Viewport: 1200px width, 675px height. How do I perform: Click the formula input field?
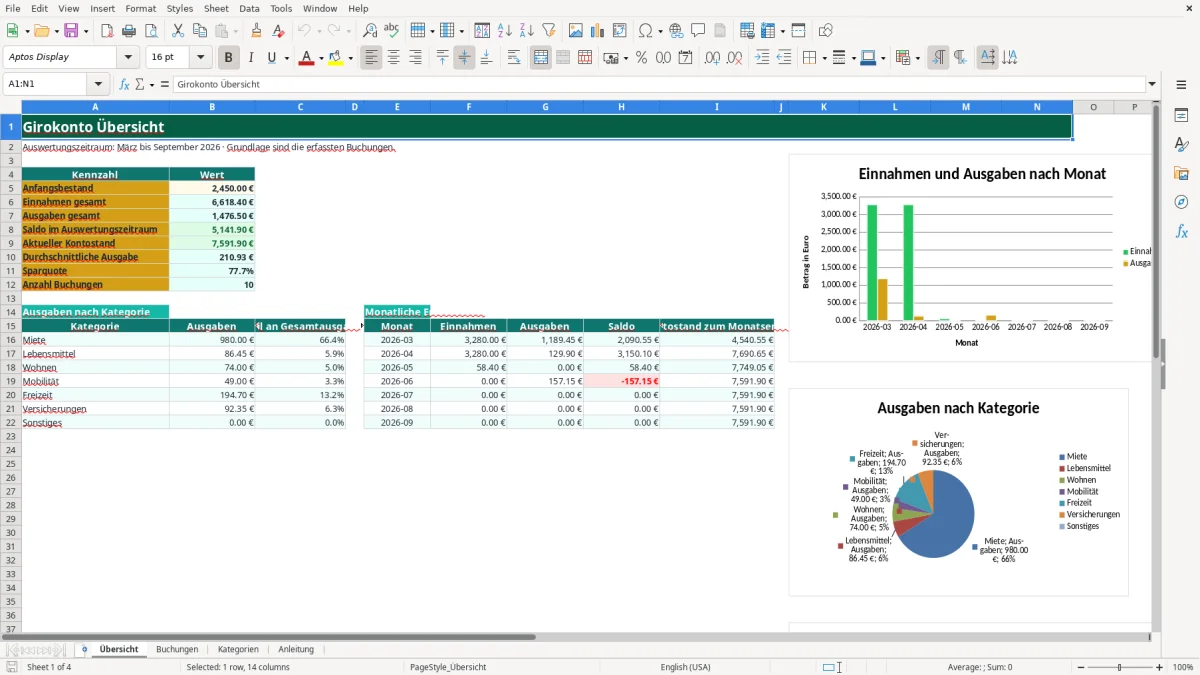click(x=658, y=85)
